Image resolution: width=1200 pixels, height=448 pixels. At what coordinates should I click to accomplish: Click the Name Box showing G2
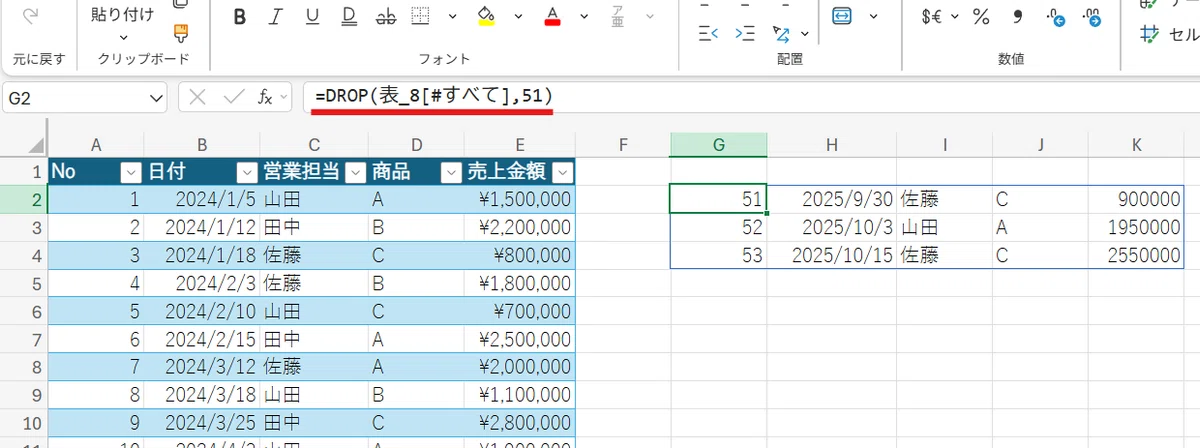pyautogui.click(x=75, y=97)
